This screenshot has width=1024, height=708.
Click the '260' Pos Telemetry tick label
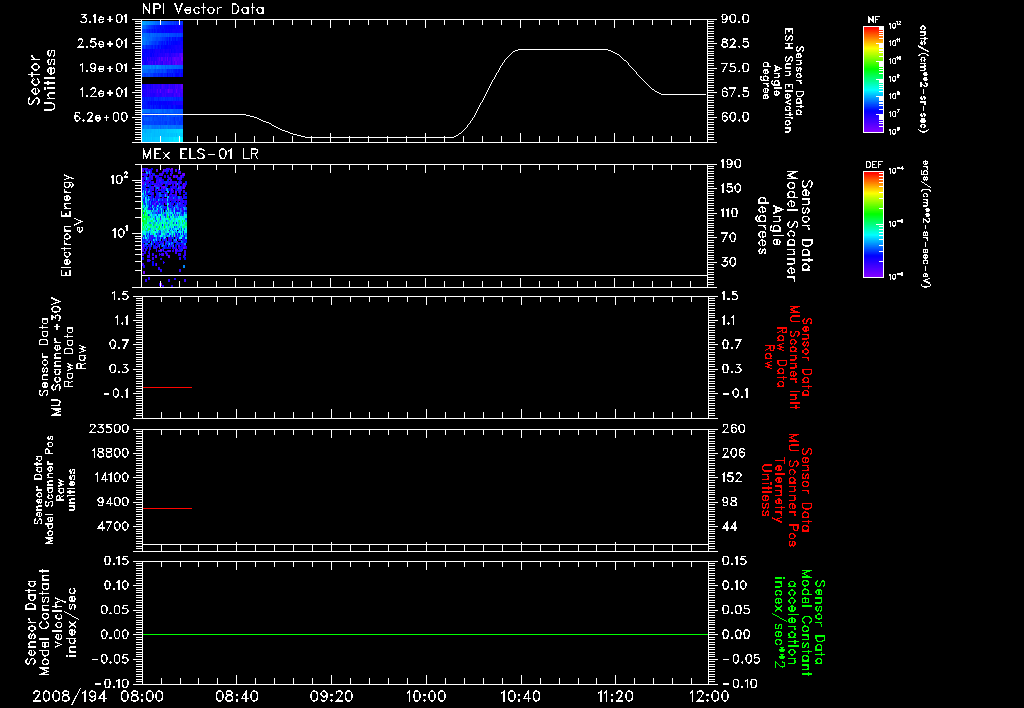pos(731,428)
